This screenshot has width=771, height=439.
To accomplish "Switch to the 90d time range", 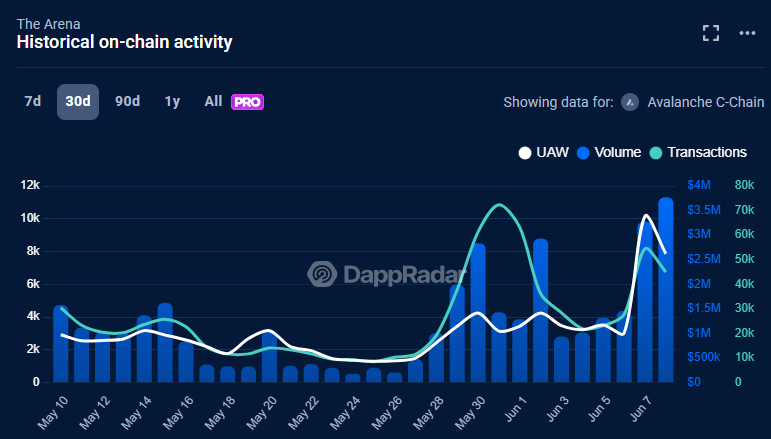I will tap(127, 102).
